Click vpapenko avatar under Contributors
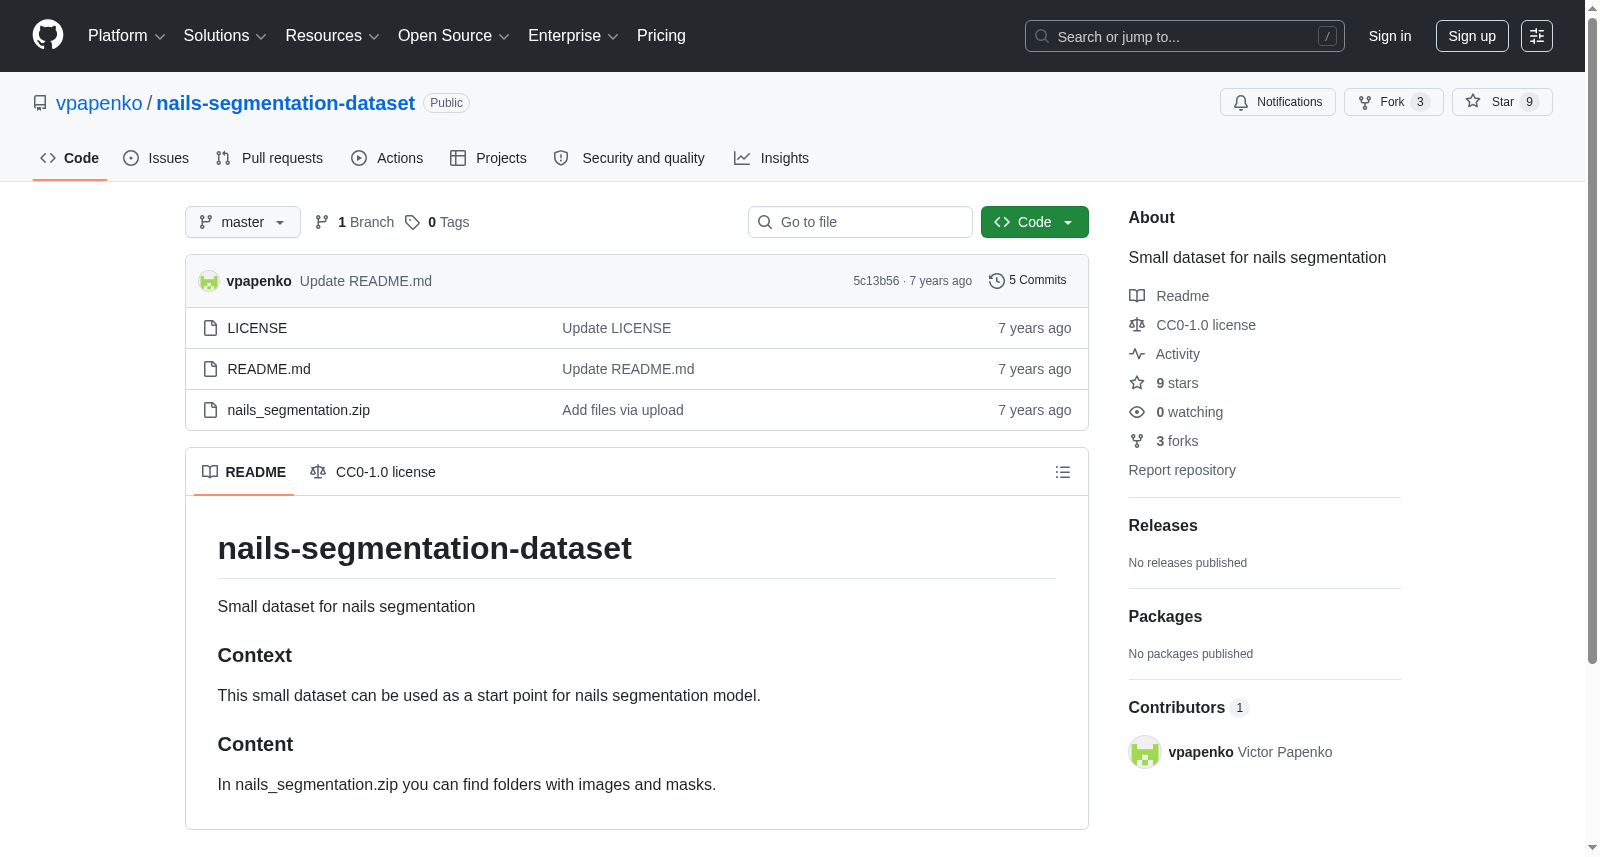The width and height of the screenshot is (1600, 857). (x=1145, y=752)
